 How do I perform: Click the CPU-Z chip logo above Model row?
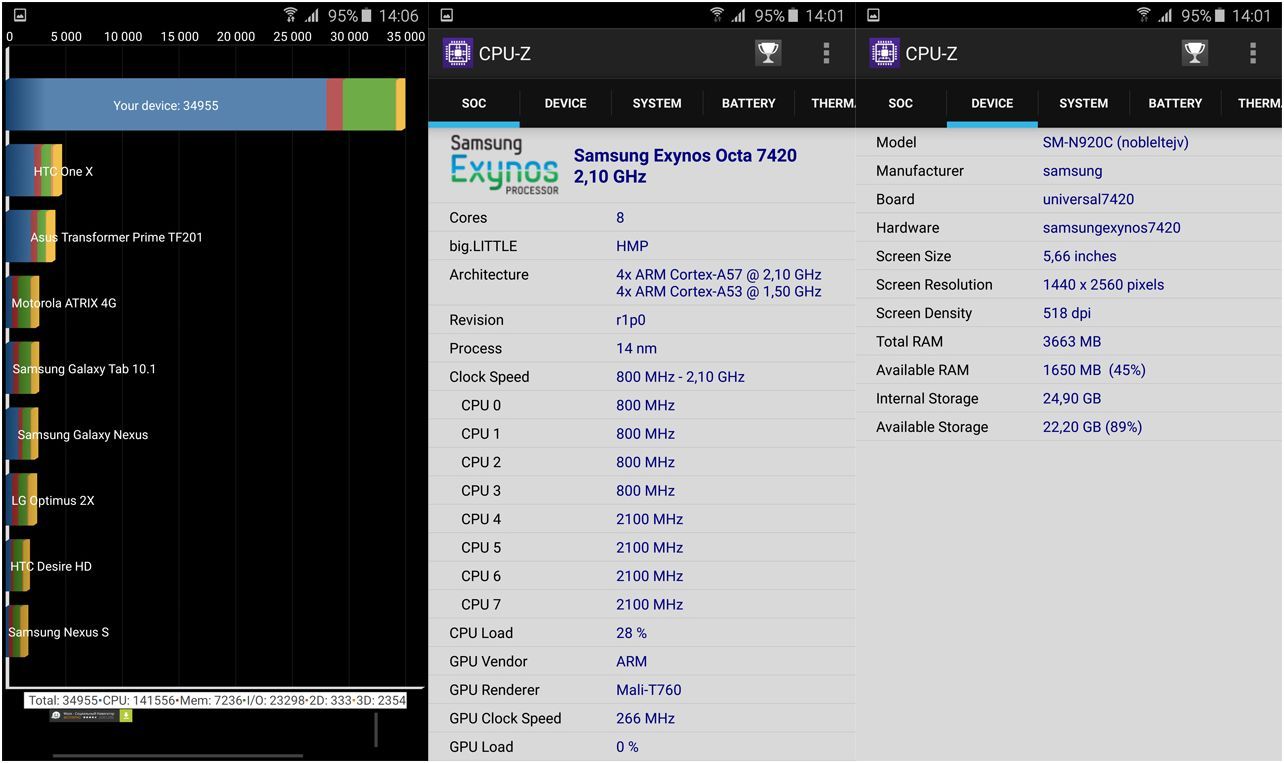click(884, 53)
